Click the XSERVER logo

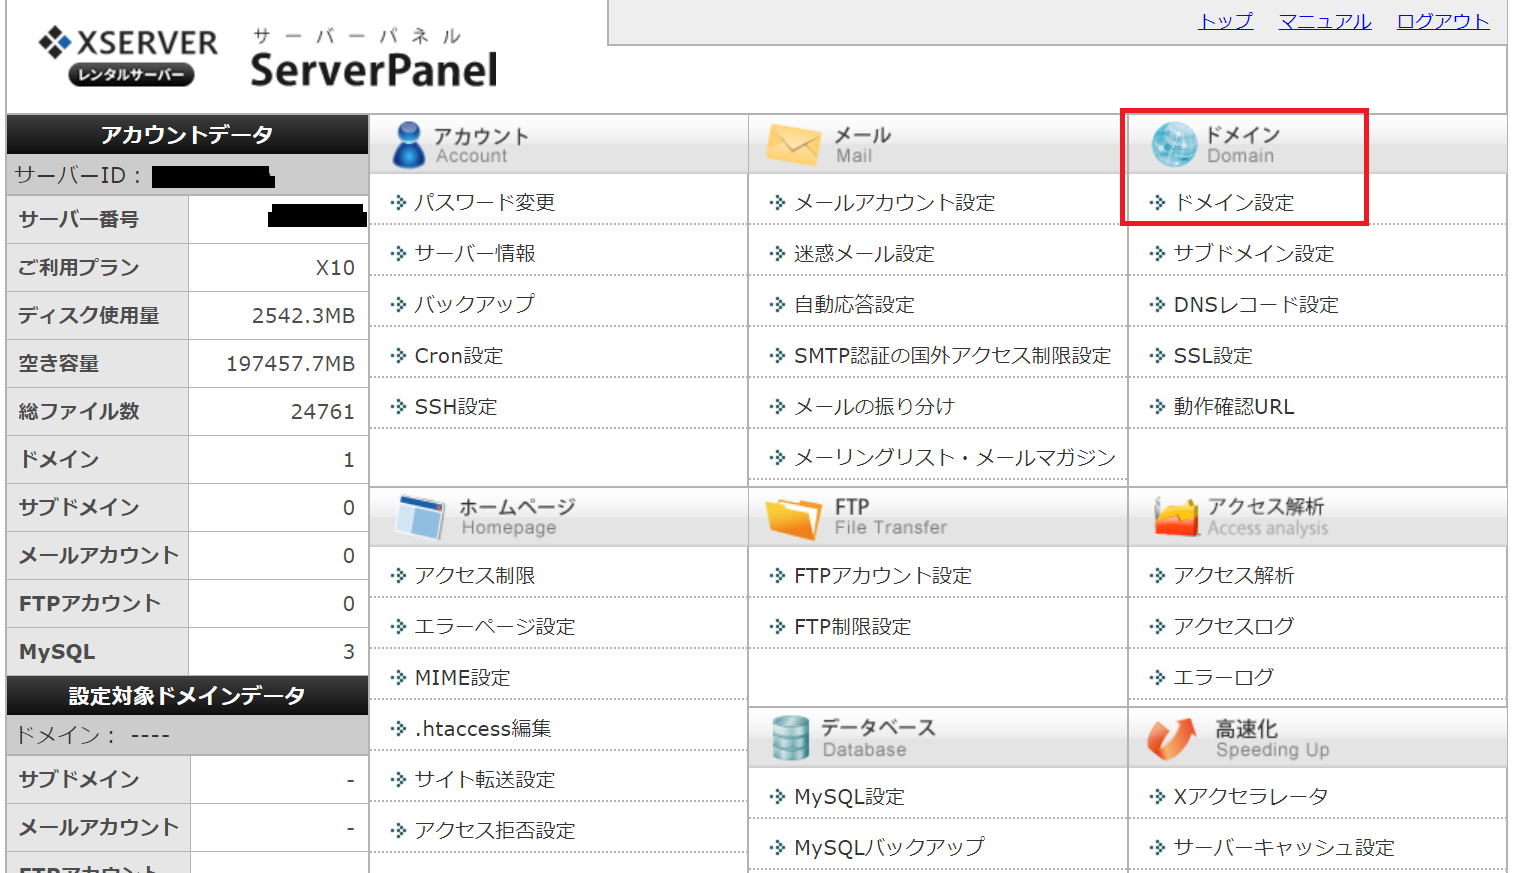click(x=128, y=55)
